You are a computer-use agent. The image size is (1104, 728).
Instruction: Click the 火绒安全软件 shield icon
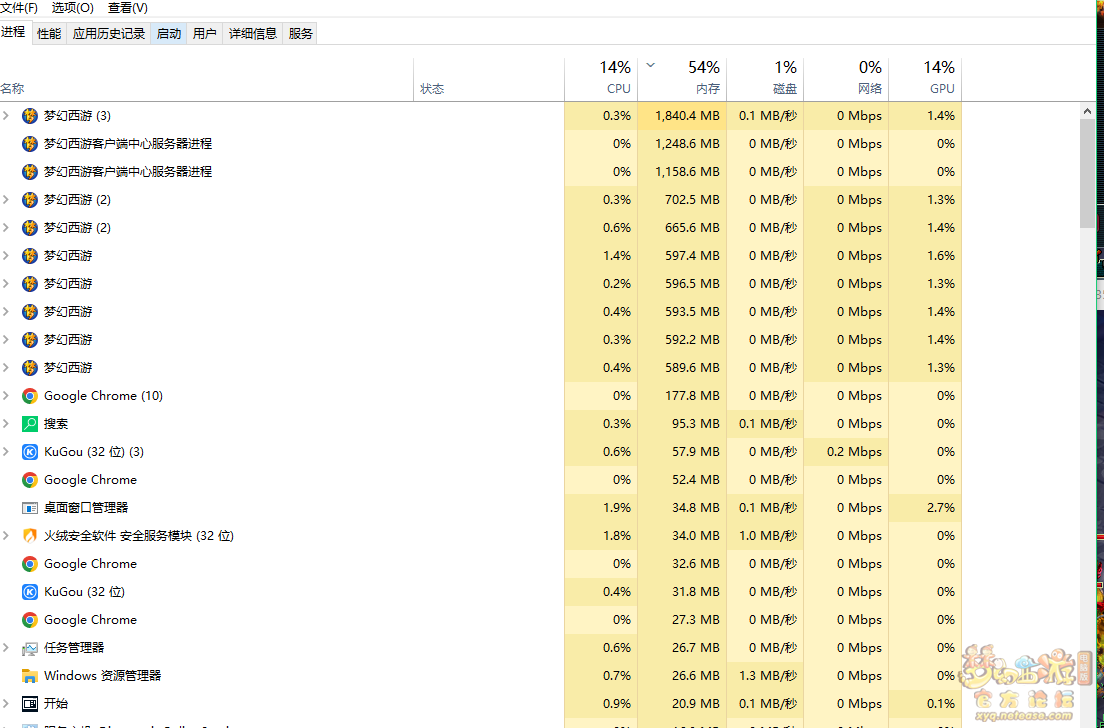(x=30, y=536)
